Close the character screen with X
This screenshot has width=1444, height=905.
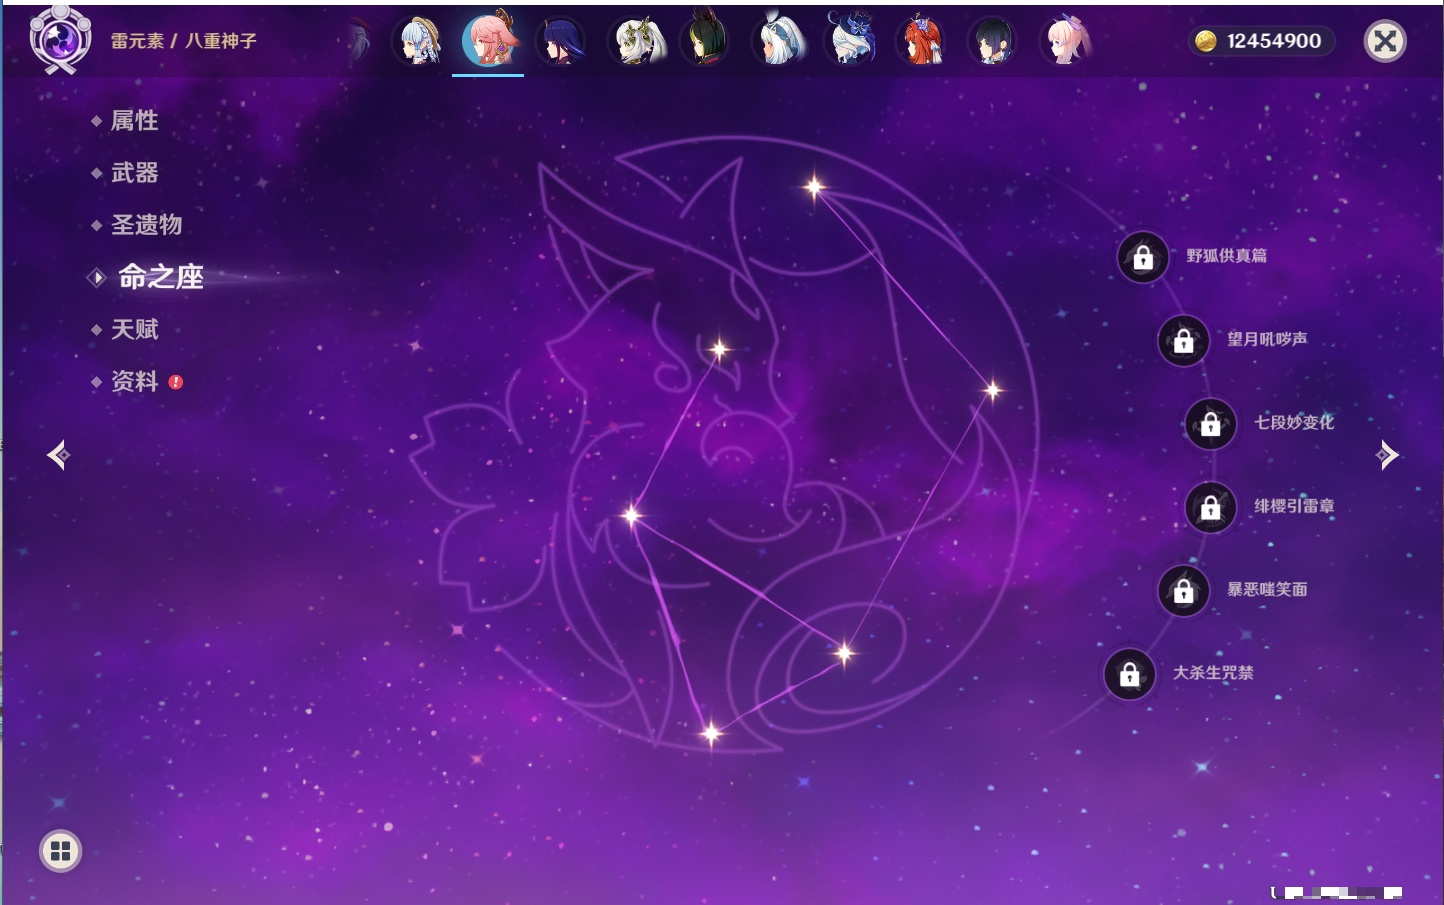click(1385, 41)
